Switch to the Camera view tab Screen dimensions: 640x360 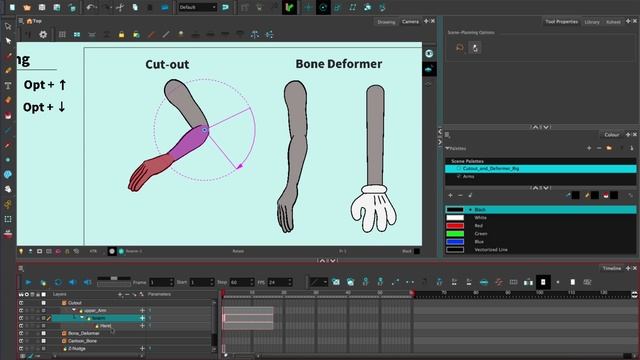tap(410, 22)
